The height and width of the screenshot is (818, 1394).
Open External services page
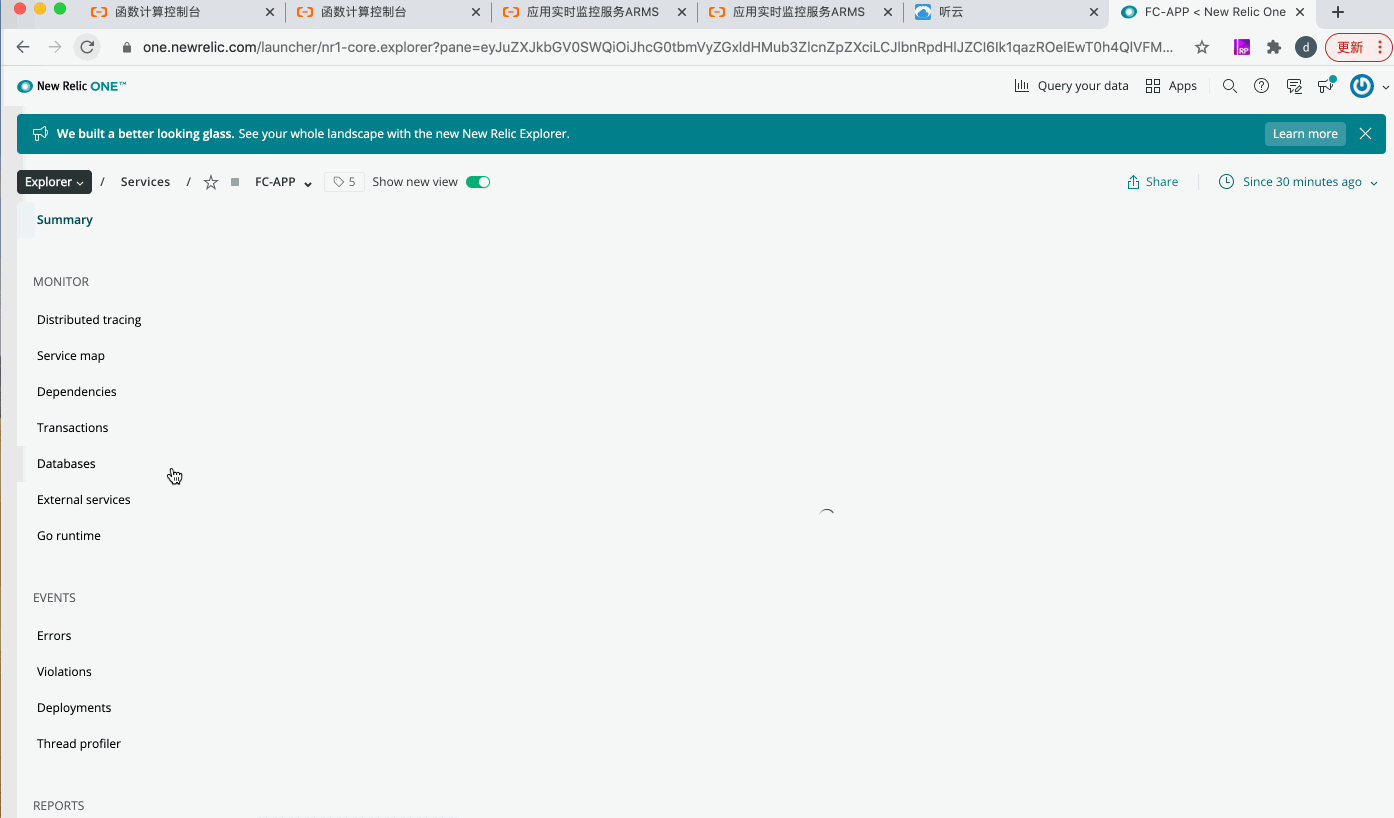(x=84, y=500)
